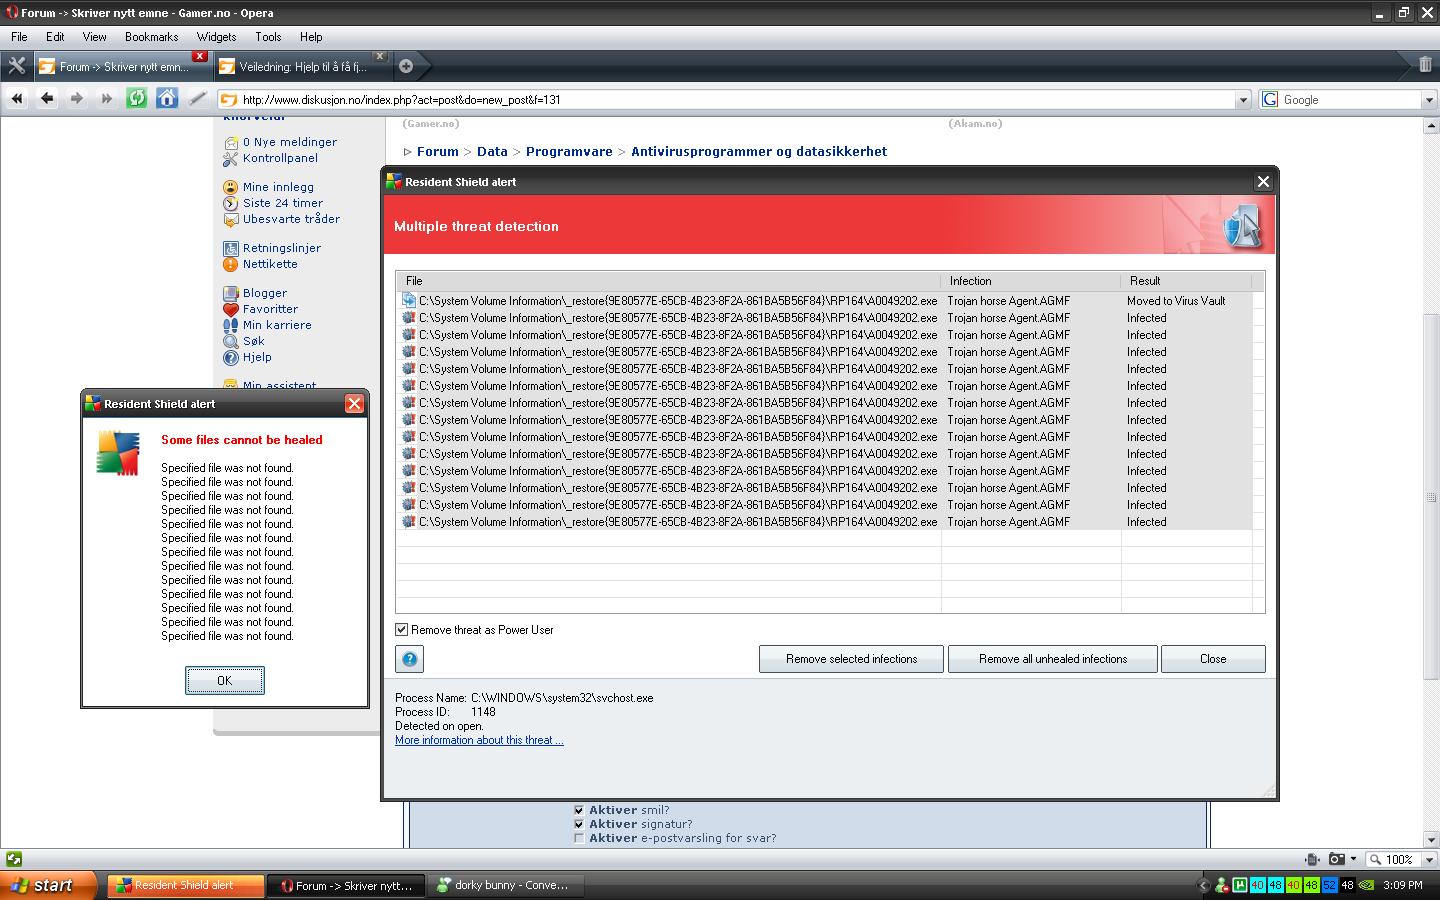Viewport: 1440px width, 900px height.
Task: Click Programvare breadcrumb link
Action: [x=569, y=152]
